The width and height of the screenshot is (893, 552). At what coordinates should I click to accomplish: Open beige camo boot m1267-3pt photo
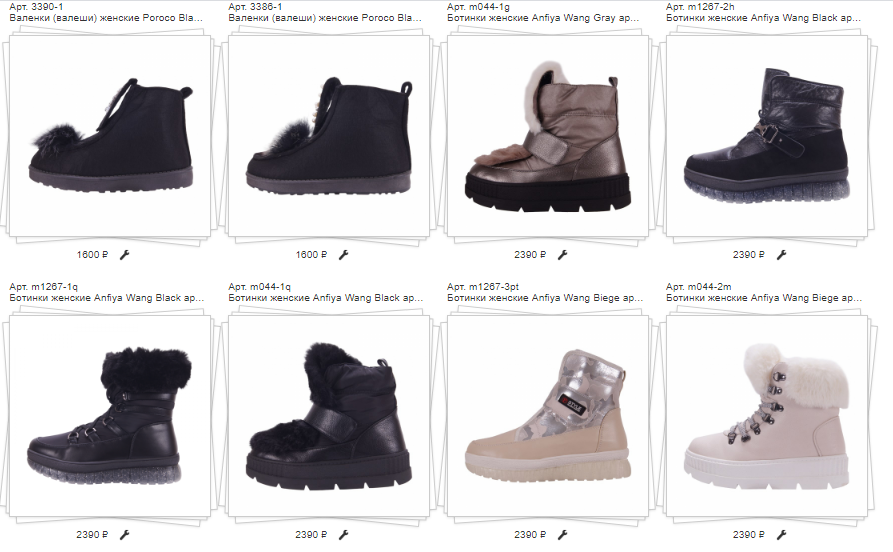tap(548, 416)
